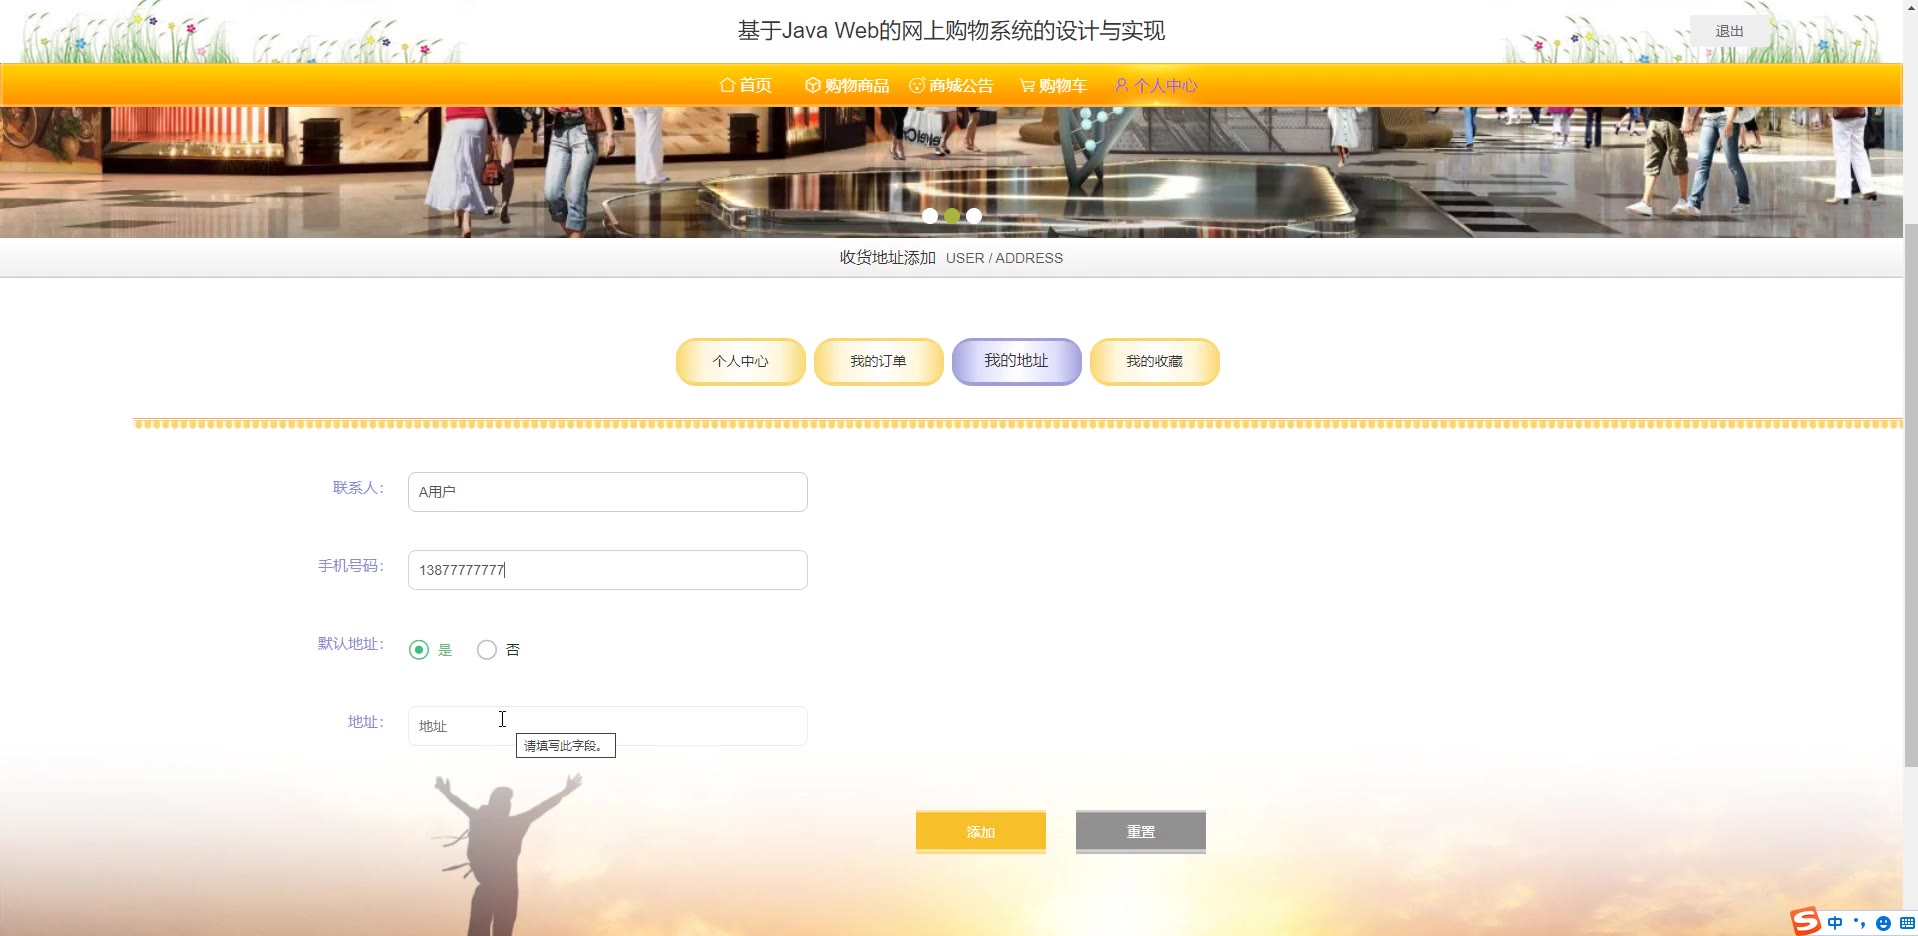
Task: Click the USER / ADDRESS breadcrumb text
Action: 1004,258
